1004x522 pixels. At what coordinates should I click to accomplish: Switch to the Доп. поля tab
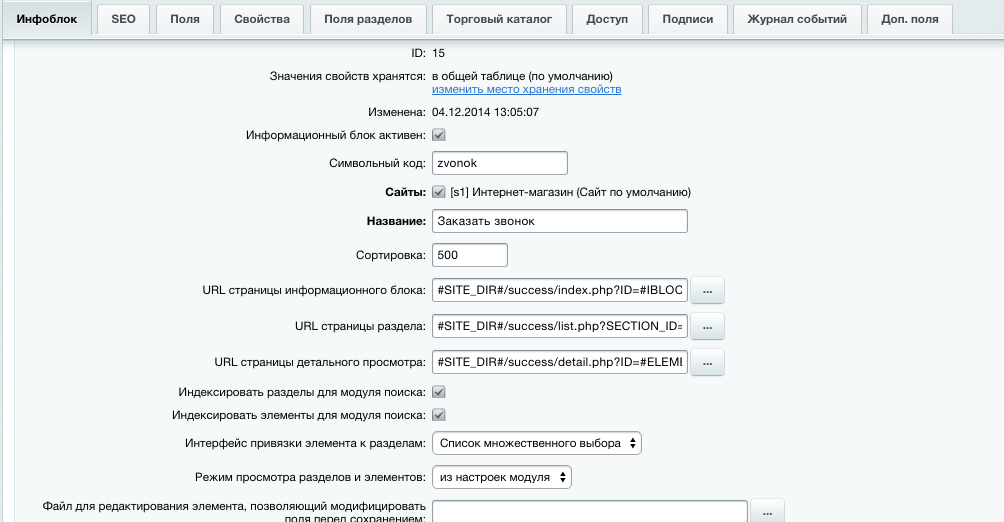(x=909, y=18)
